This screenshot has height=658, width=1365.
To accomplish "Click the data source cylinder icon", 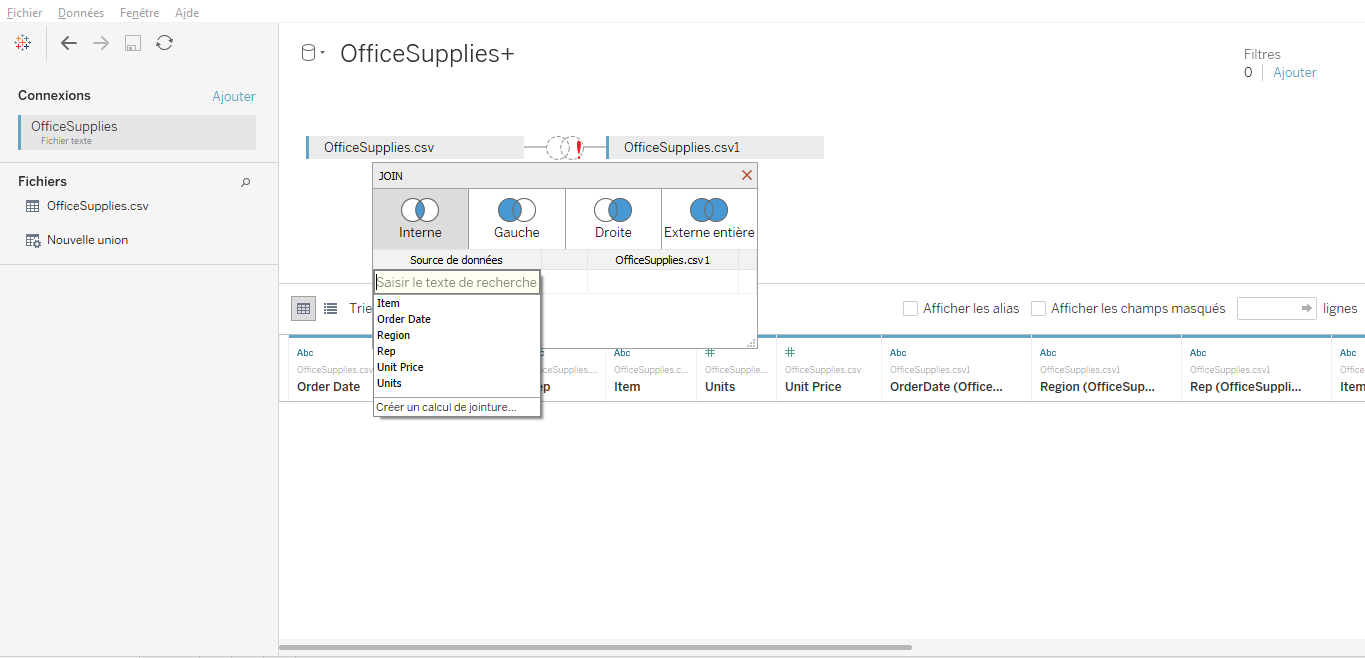I will point(310,52).
